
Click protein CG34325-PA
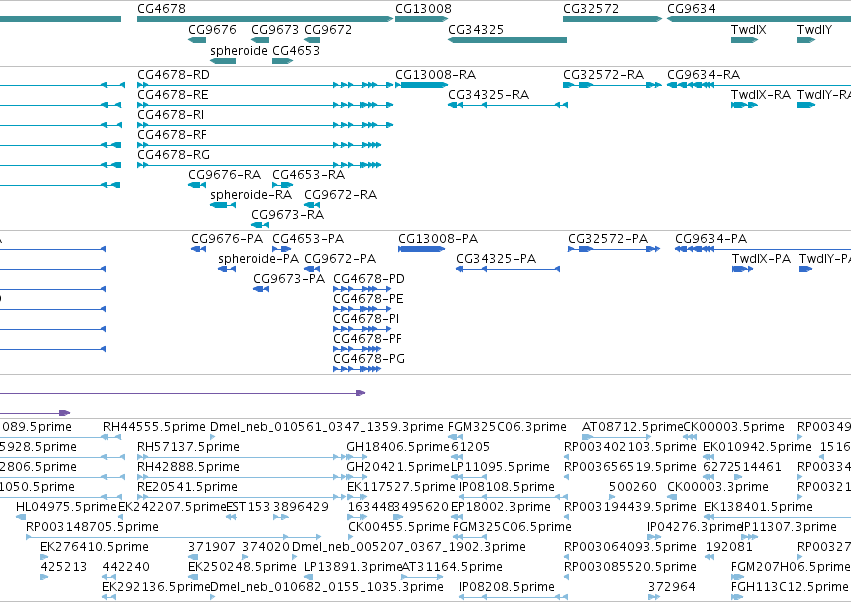pyautogui.click(x=496, y=259)
